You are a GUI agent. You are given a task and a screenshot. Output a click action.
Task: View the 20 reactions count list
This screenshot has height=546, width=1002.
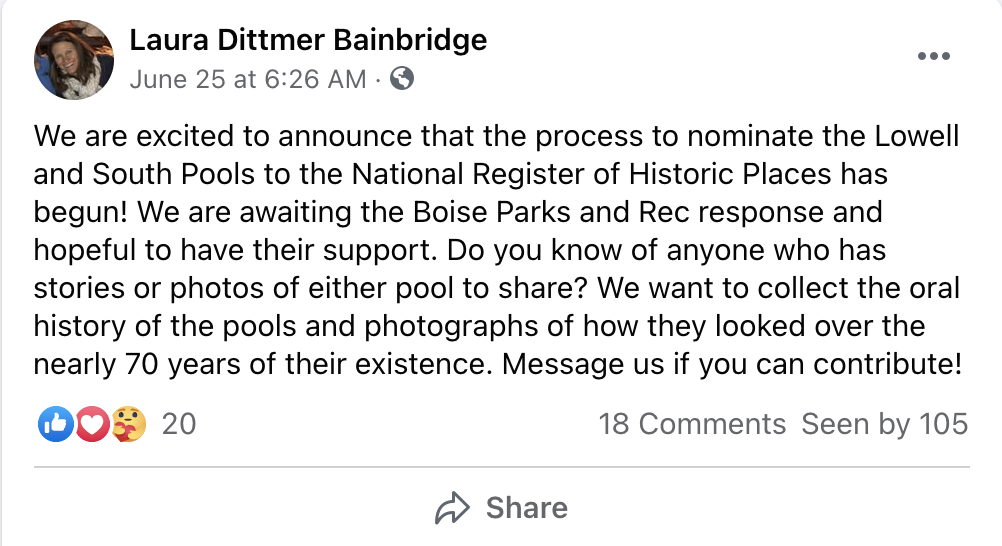tap(179, 424)
